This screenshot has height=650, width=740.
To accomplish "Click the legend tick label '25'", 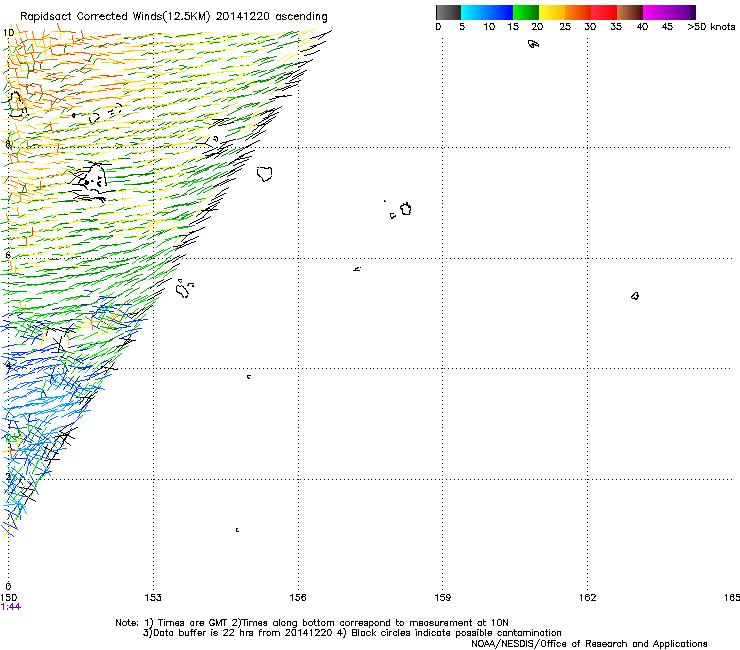I will (565, 27).
